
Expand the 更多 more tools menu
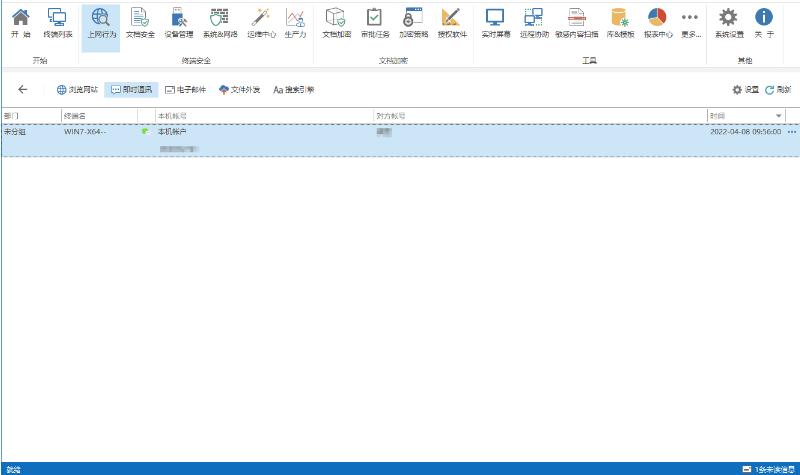pos(690,23)
